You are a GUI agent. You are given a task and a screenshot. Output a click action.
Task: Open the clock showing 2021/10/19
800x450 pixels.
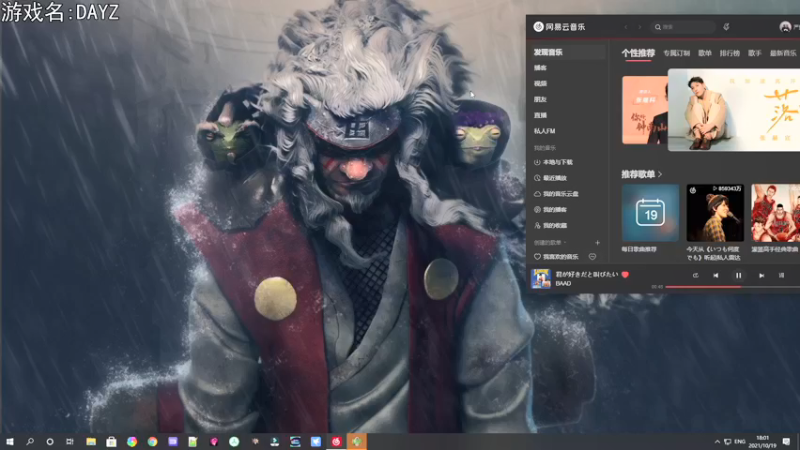[x=762, y=442]
